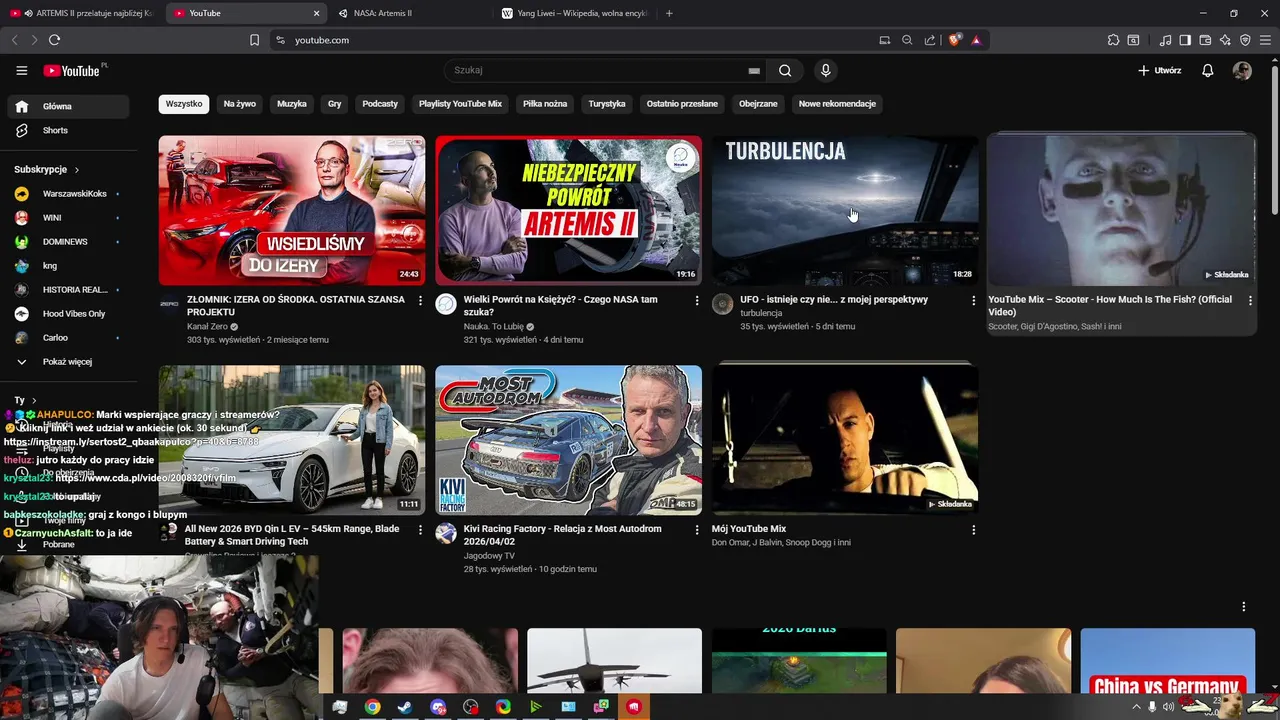The image size is (1280, 720).
Task: Click the zoom-out magnifier in address bar
Action: (x=907, y=40)
